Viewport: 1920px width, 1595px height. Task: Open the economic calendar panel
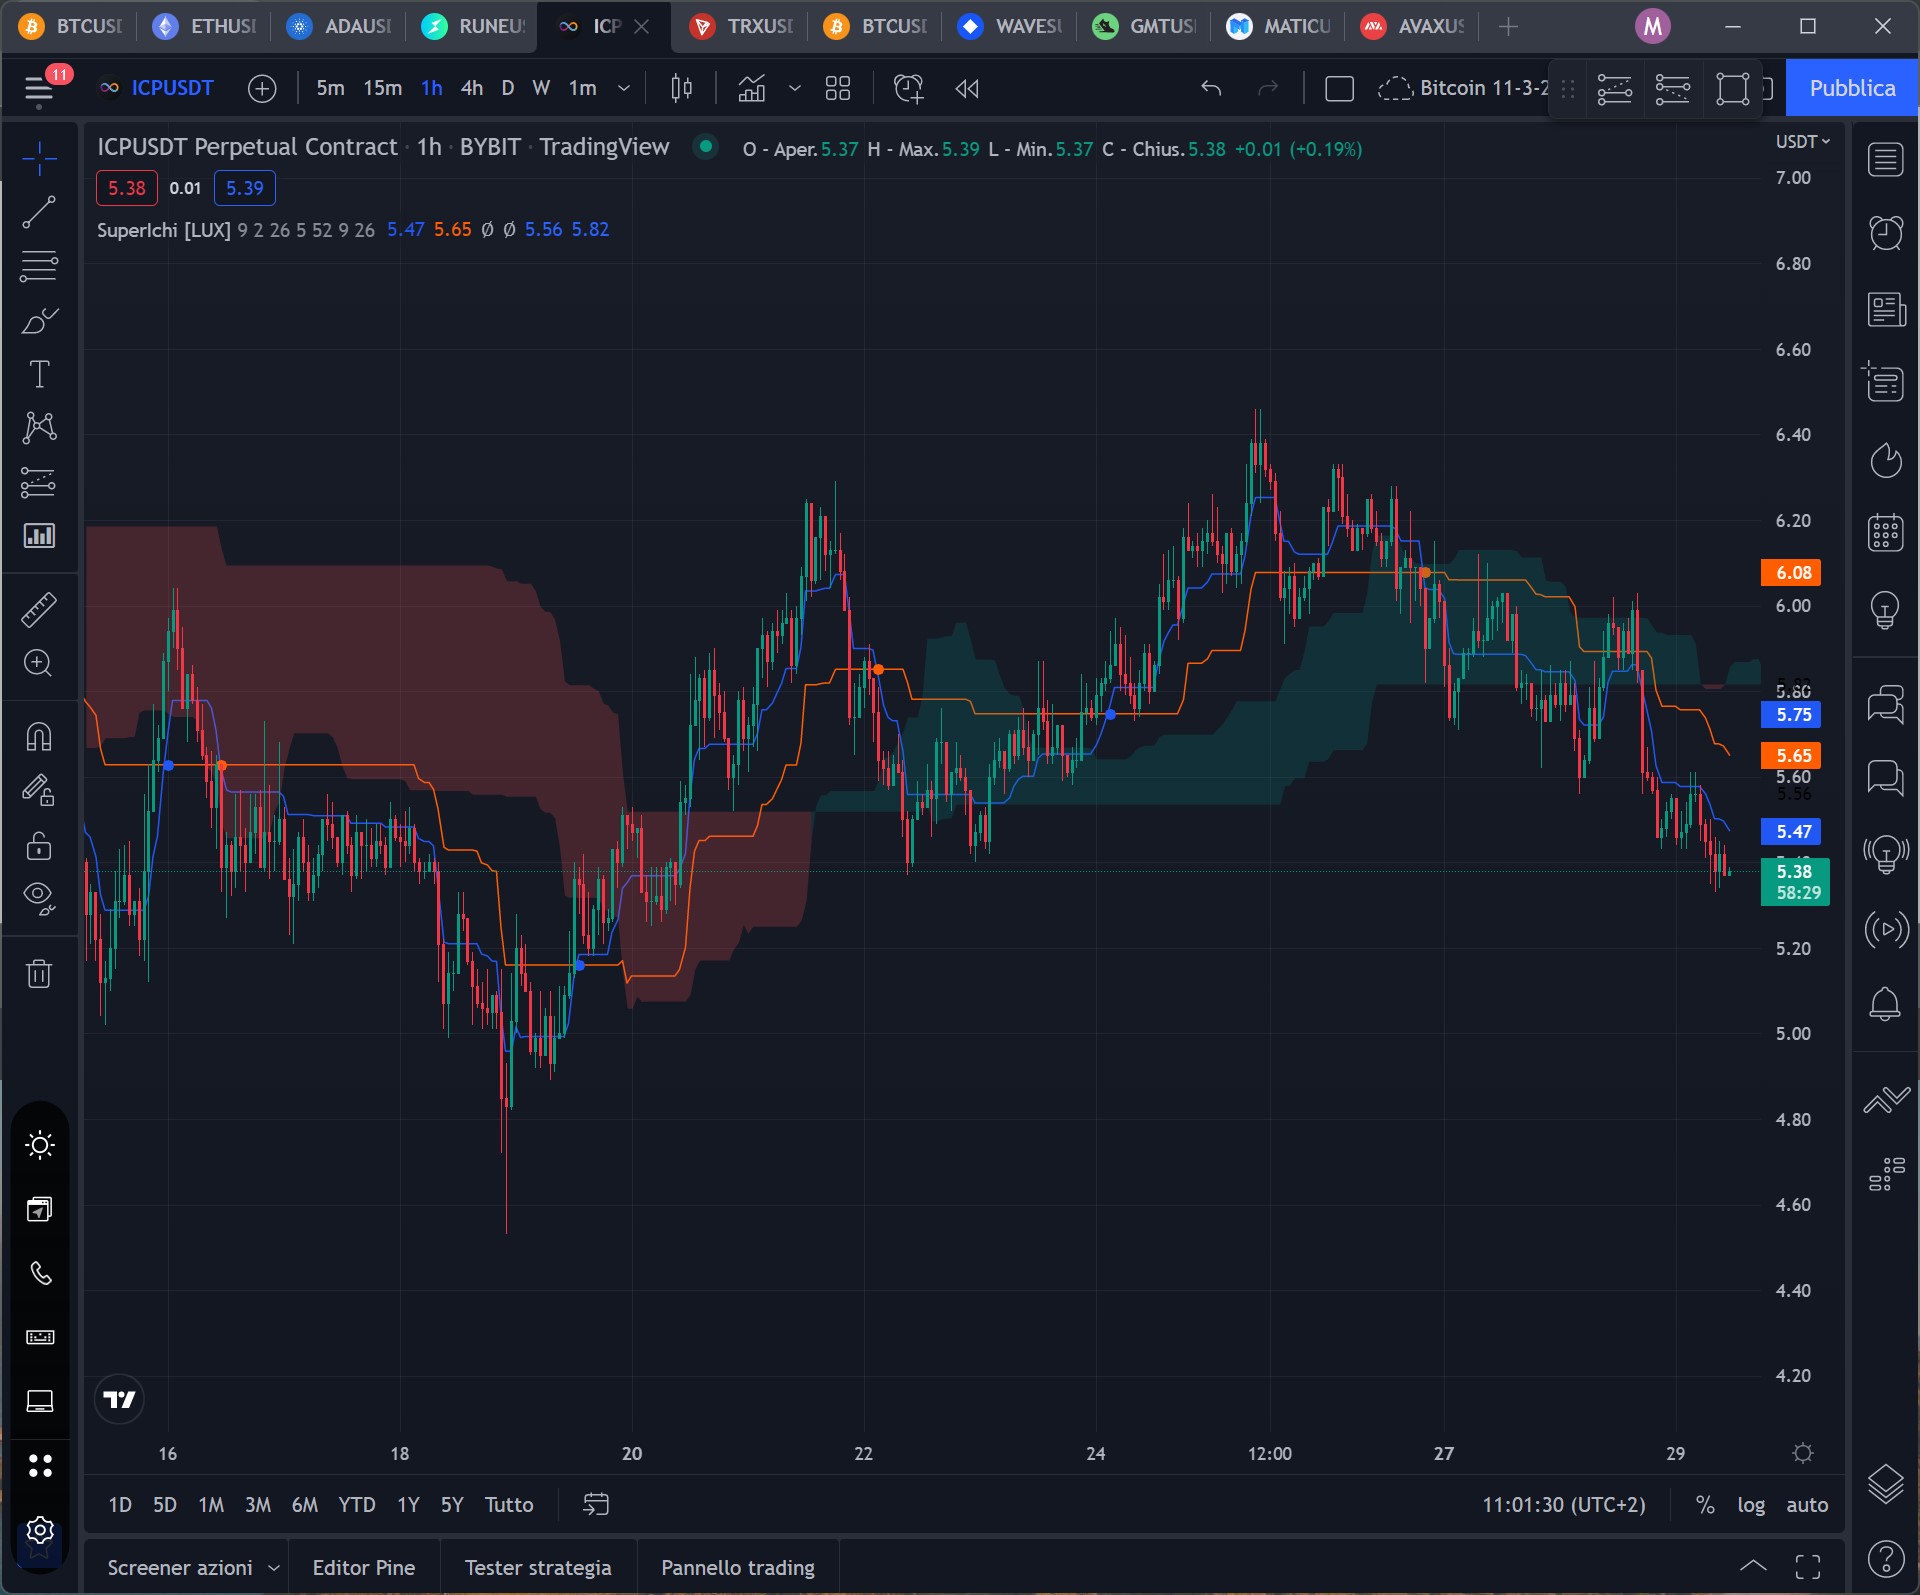click(x=1886, y=533)
